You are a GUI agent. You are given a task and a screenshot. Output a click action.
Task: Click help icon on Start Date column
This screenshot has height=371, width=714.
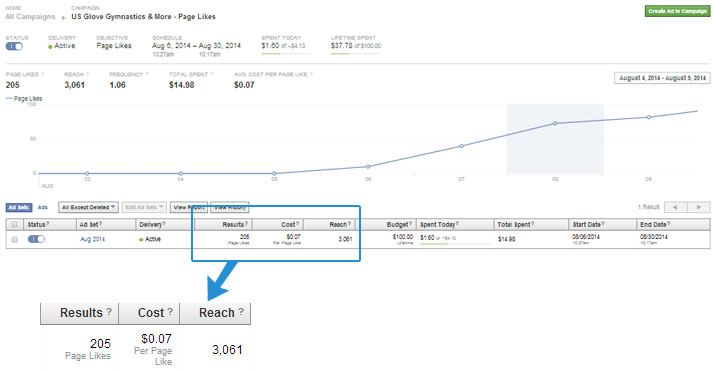[x=604, y=224]
